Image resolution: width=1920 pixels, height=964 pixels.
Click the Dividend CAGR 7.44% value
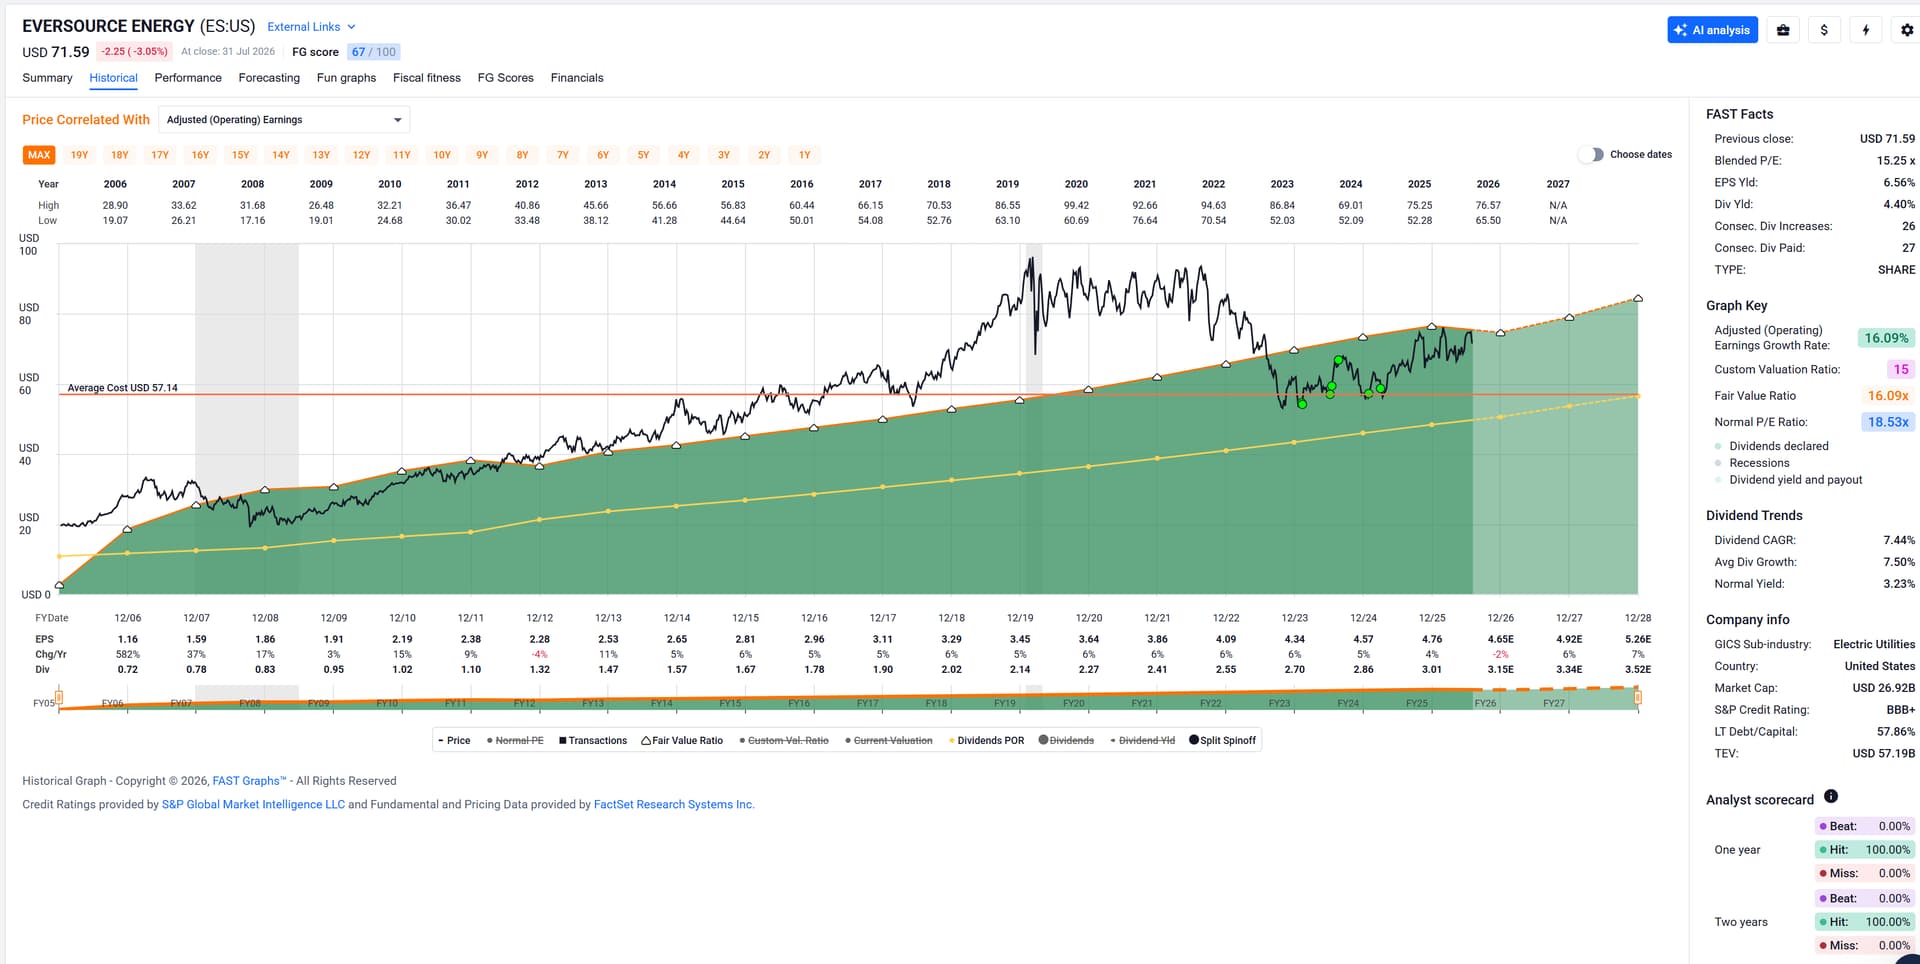(x=1899, y=540)
